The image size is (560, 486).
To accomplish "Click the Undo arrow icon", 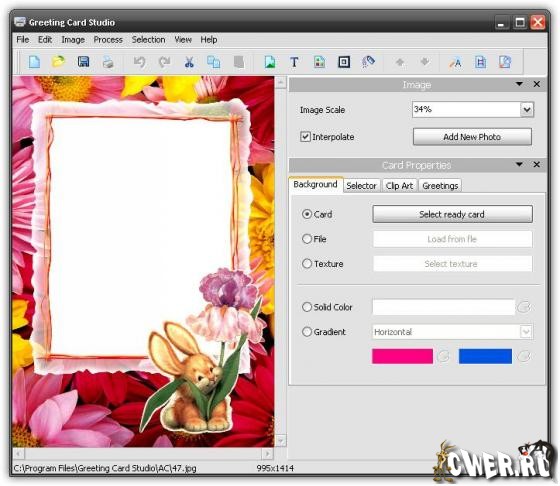I will point(139,62).
